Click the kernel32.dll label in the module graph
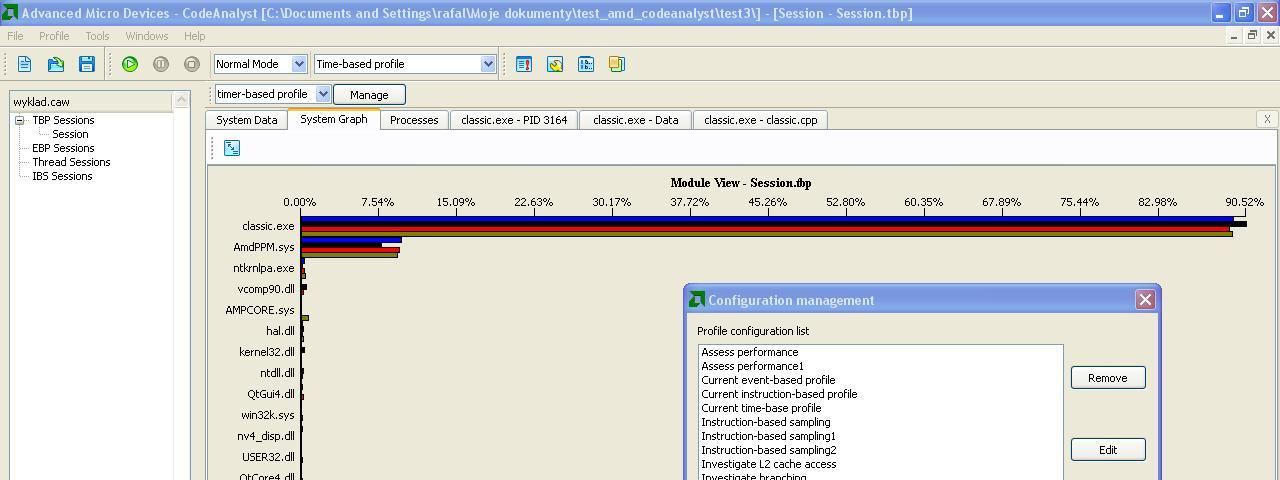The height and width of the screenshot is (480, 1280). 267,352
